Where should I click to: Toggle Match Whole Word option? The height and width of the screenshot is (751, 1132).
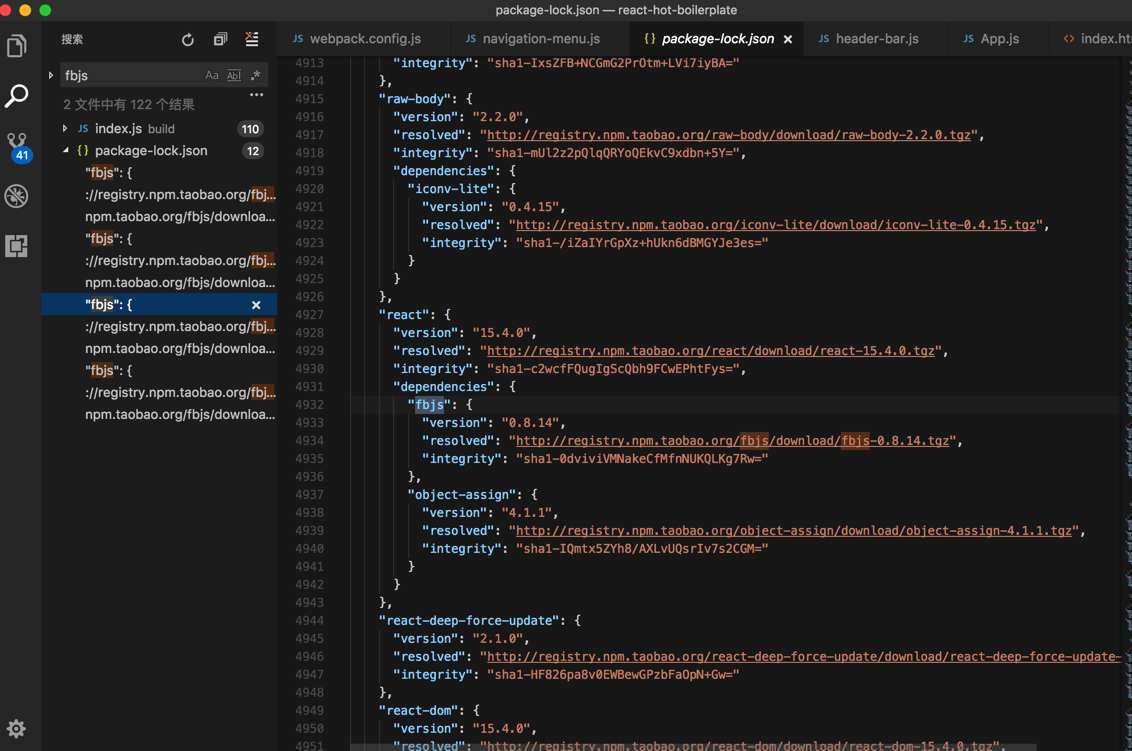coord(233,76)
